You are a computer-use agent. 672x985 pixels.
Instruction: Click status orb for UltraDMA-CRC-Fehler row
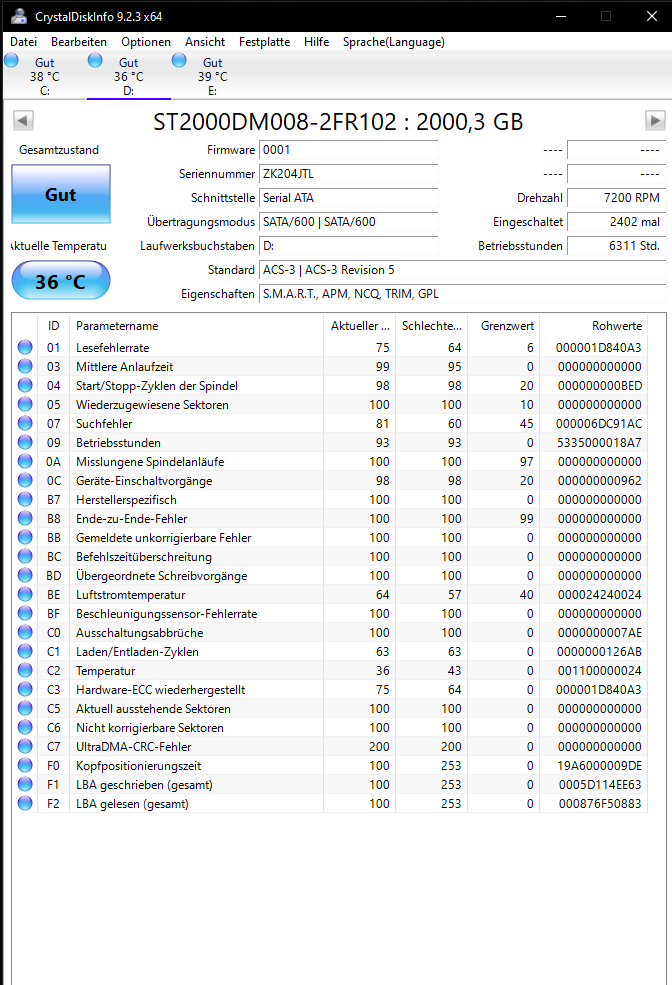click(25, 746)
